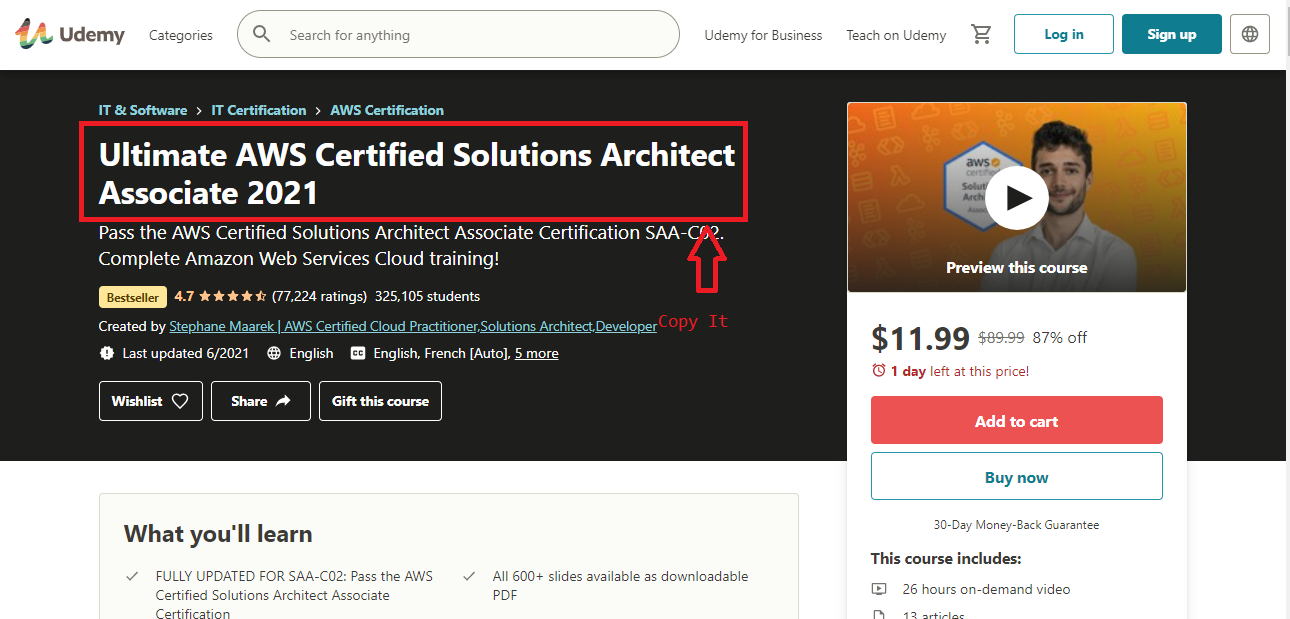Open the shopping cart icon

coord(981,35)
